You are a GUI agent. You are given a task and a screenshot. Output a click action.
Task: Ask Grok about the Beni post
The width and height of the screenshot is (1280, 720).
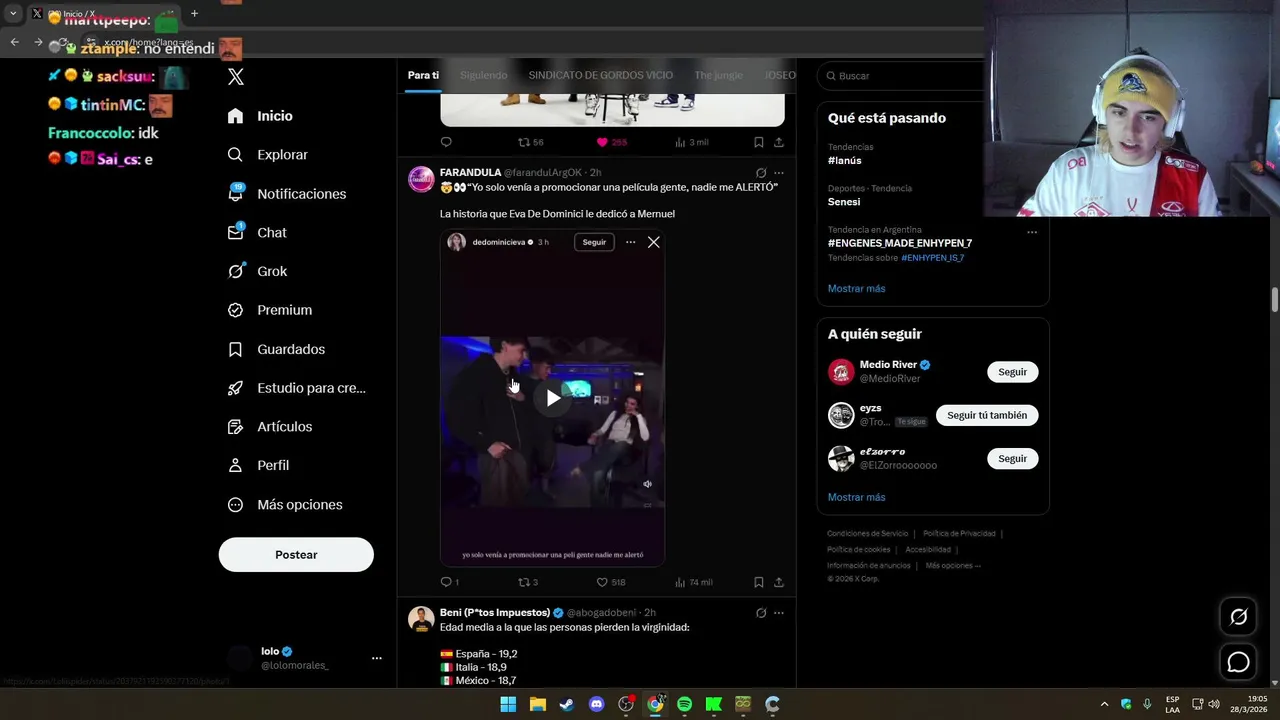[x=761, y=613]
